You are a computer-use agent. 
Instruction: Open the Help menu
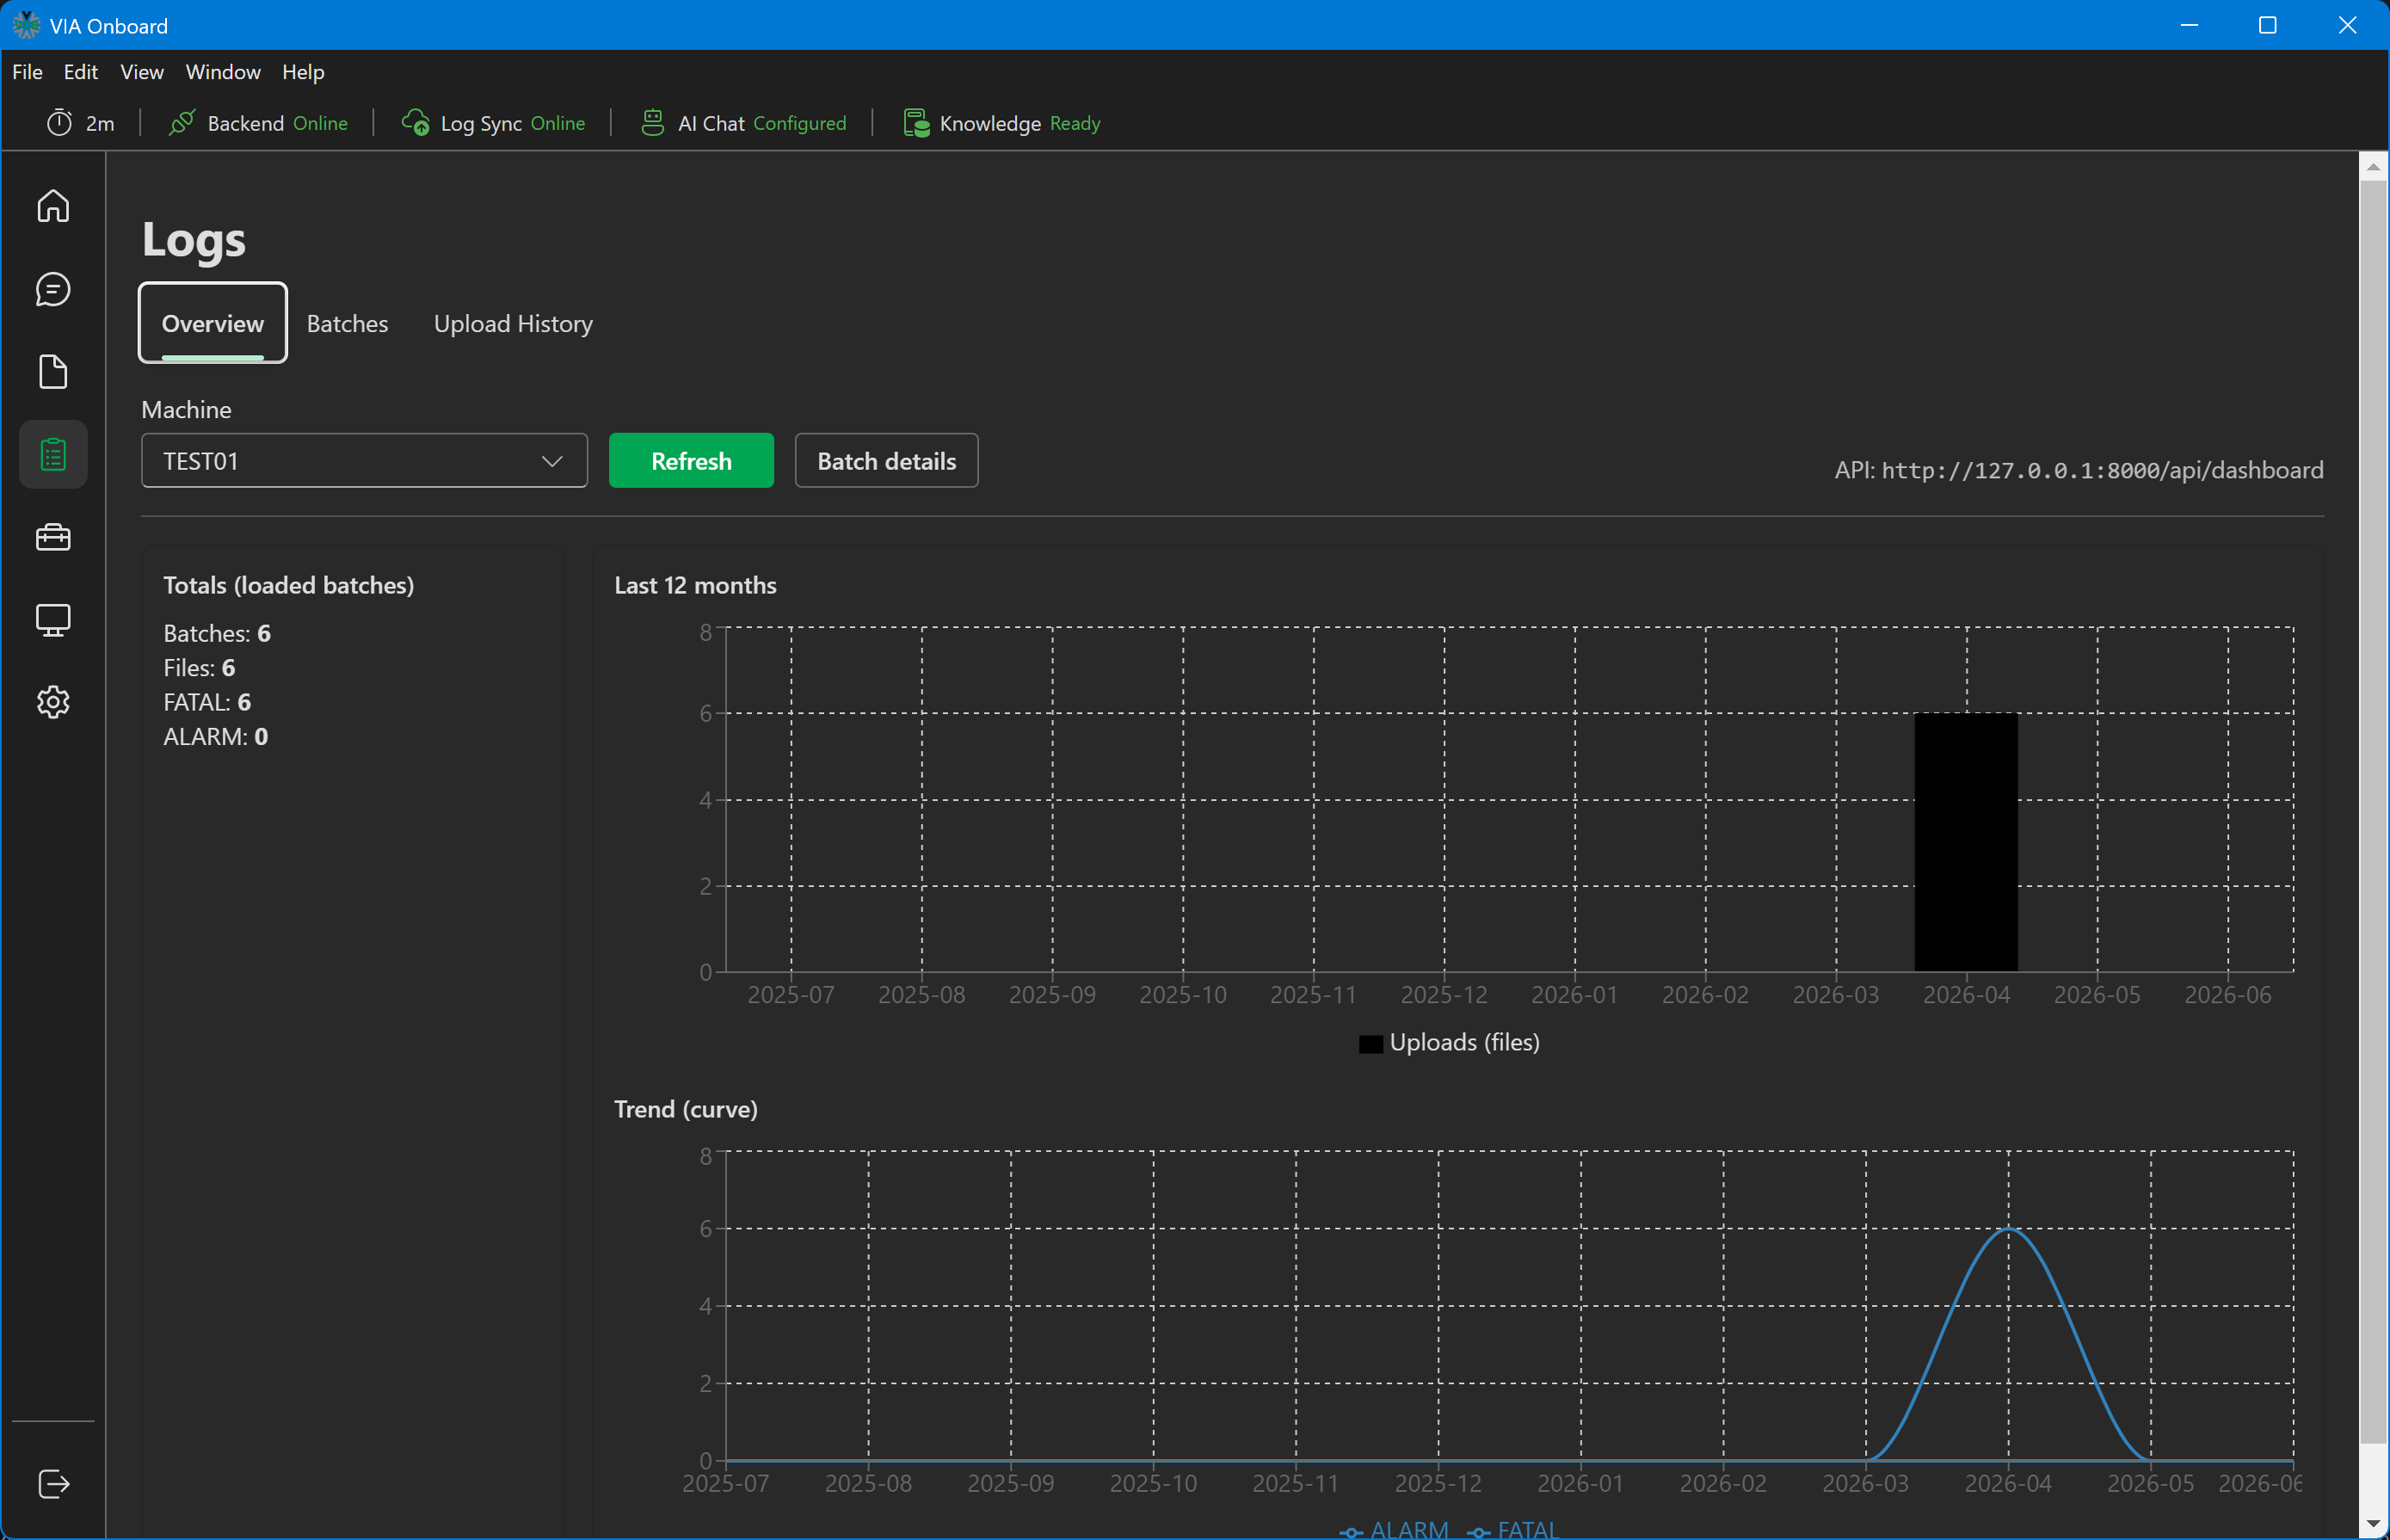(x=303, y=72)
